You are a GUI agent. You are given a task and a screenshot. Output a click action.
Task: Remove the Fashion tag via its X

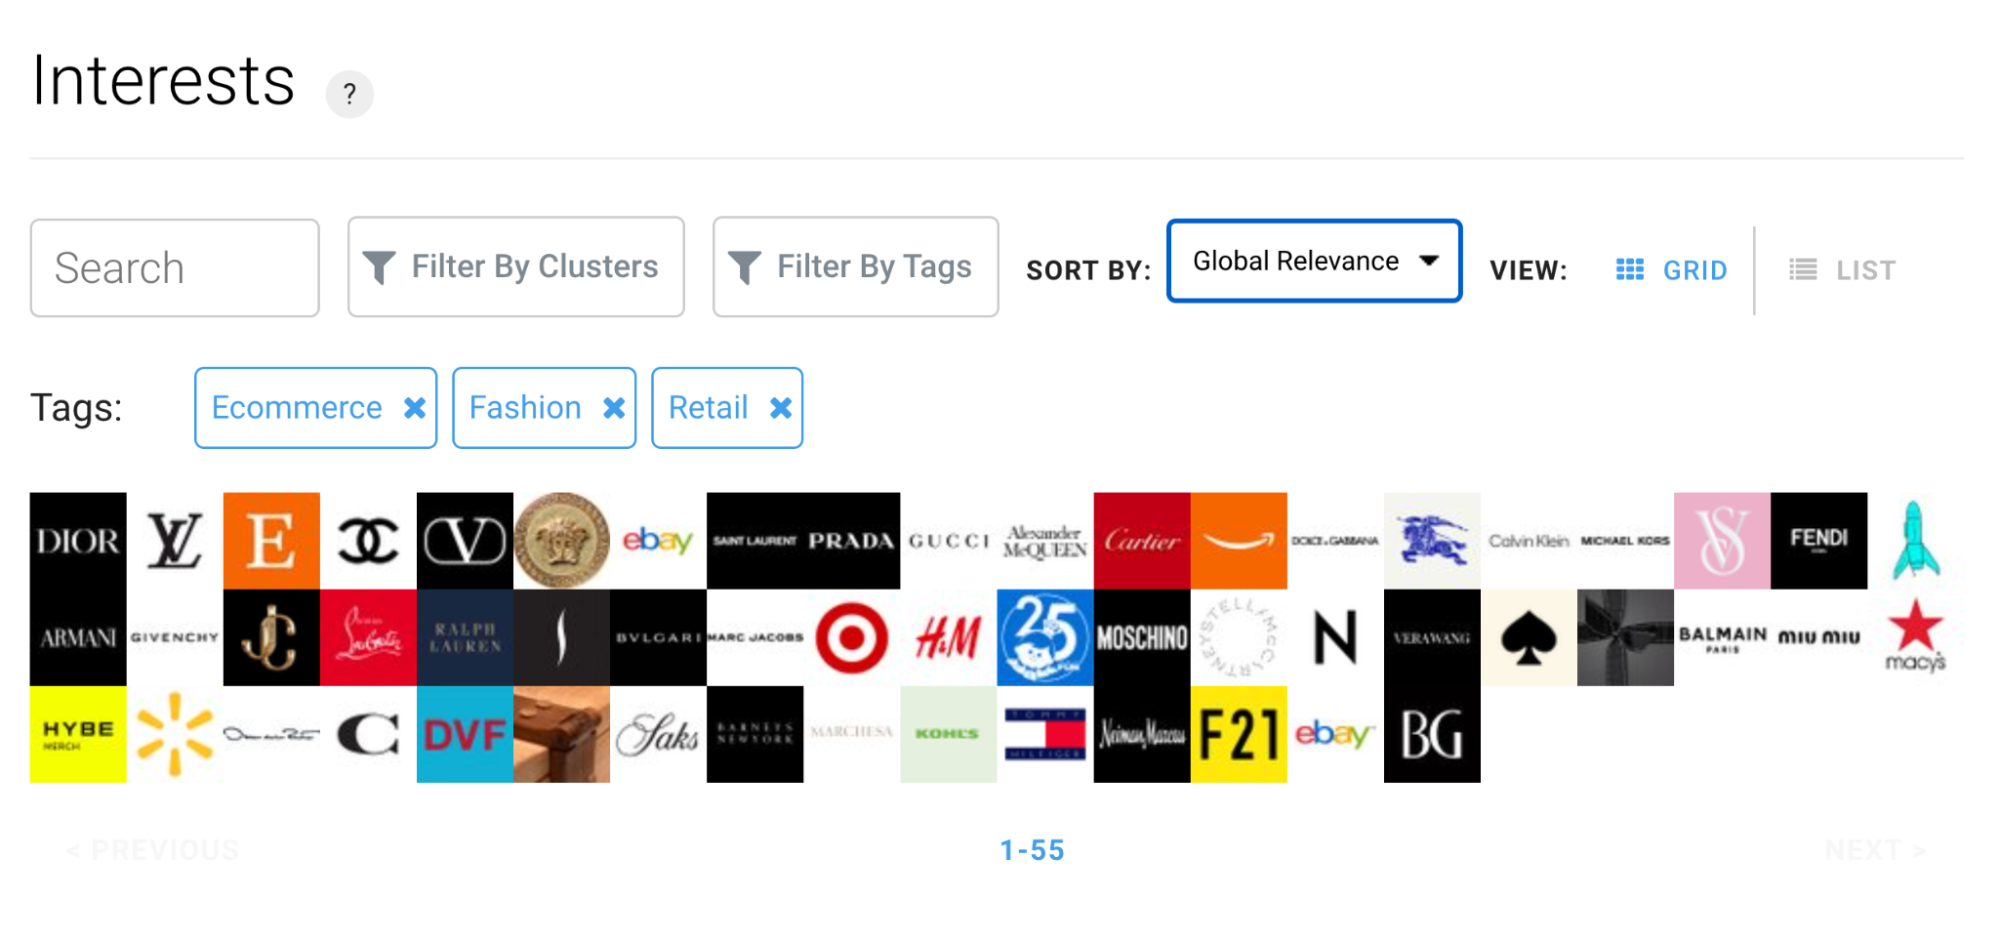point(614,408)
